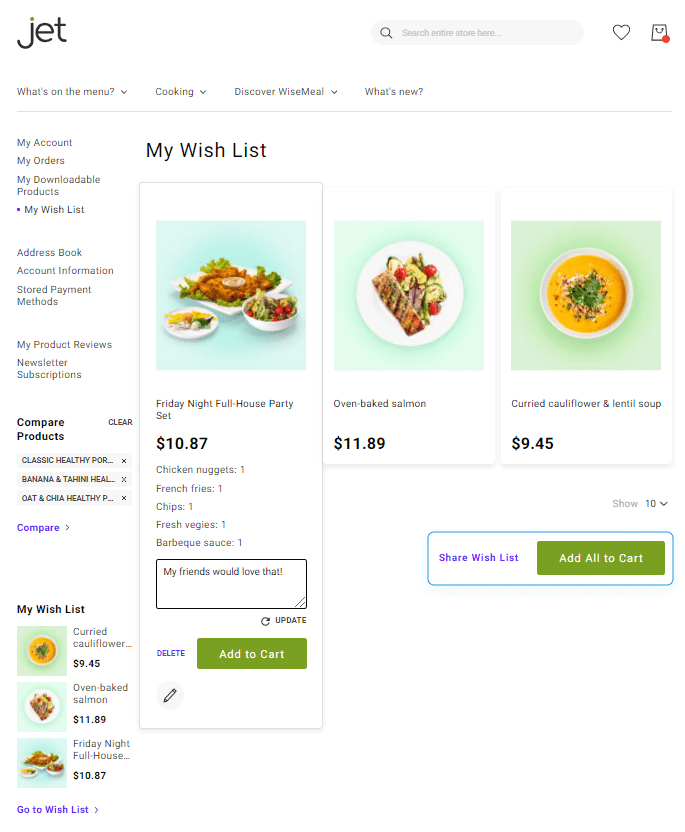This screenshot has width=685, height=832.
Task: Expand the Cooking menu
Action: coord(180,92)
